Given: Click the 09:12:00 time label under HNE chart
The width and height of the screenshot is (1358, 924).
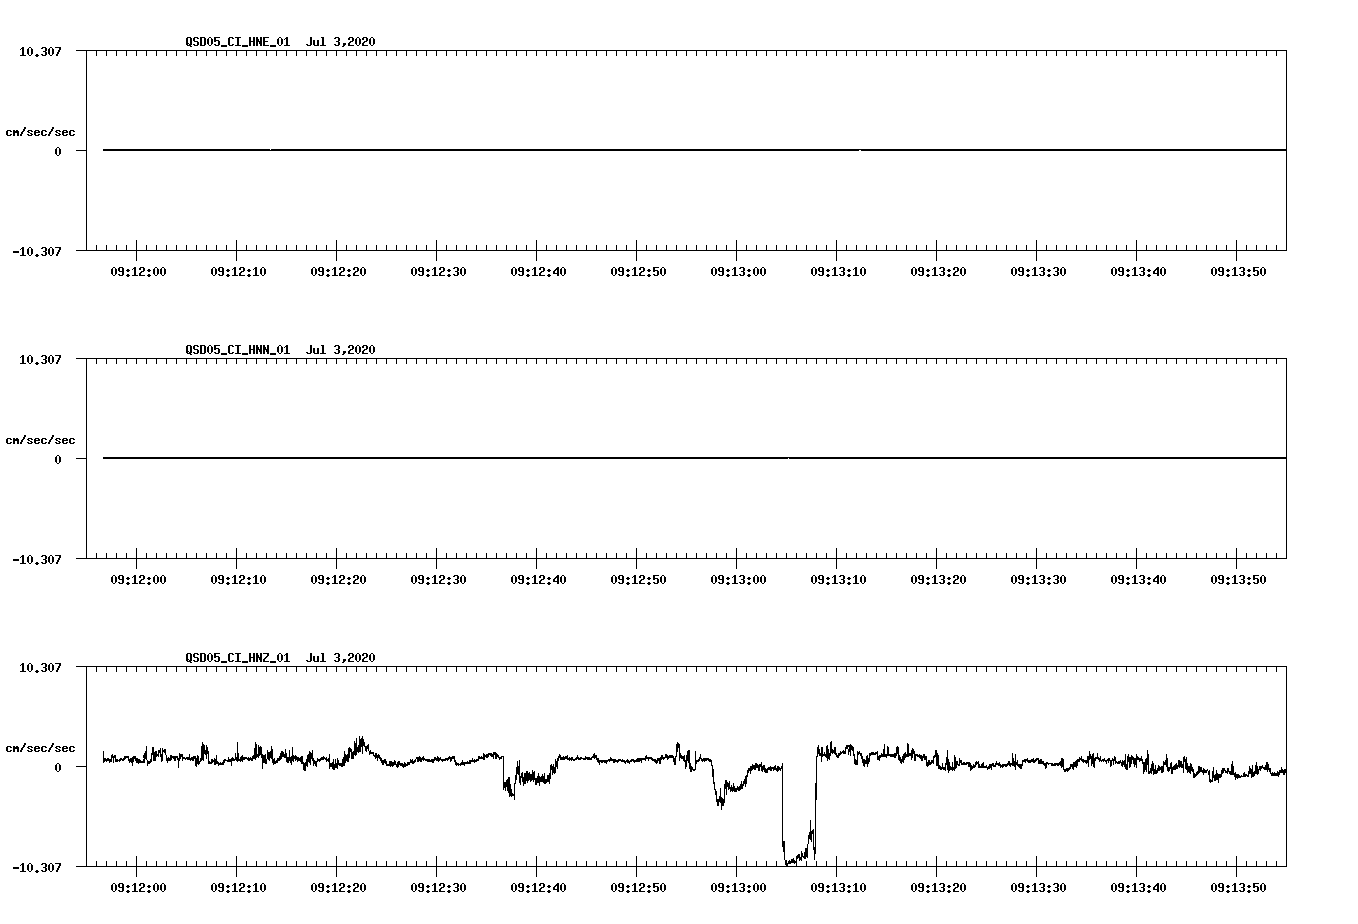Looking at the screenshot, I should 138,271.
